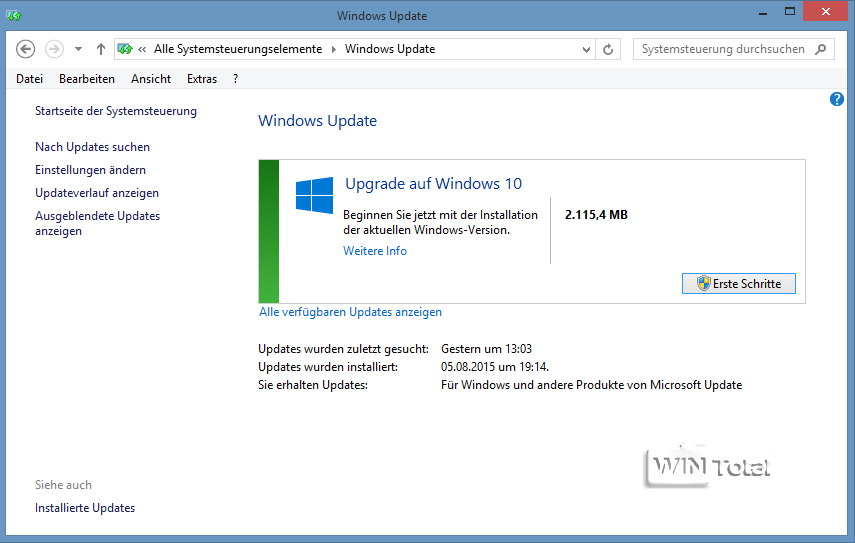Close the Windows Update window
The image size is (855, 543).
826,11
